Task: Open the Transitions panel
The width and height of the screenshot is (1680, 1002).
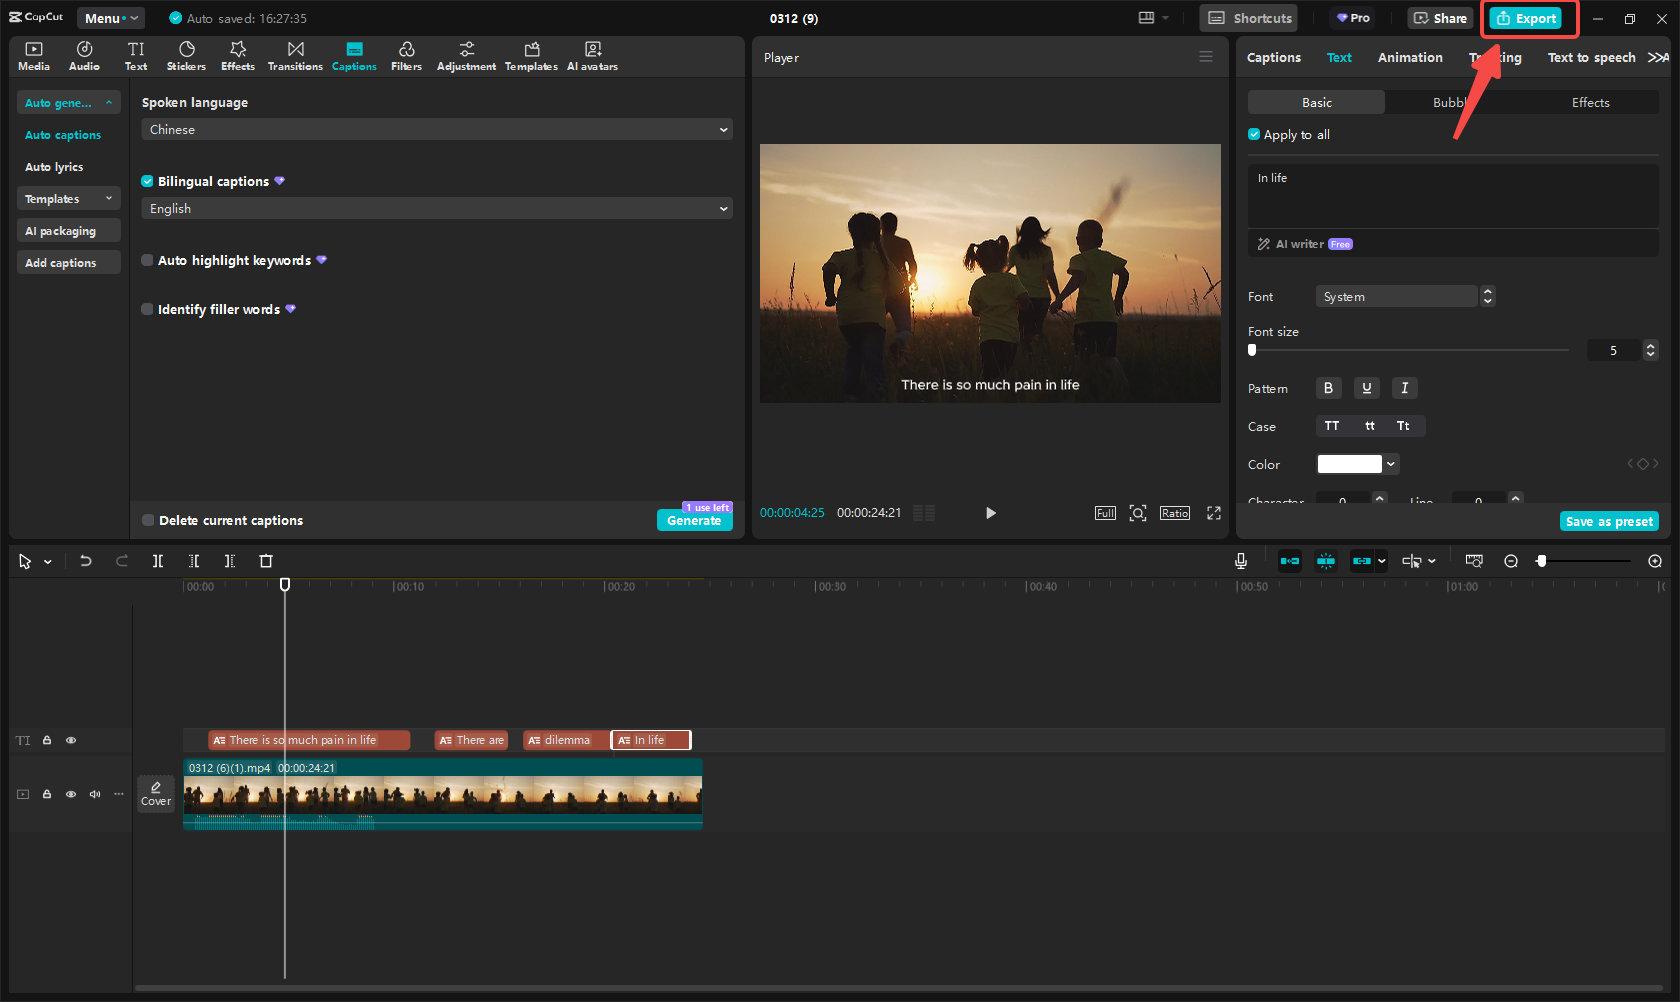Action: click(x=295, y=56)
